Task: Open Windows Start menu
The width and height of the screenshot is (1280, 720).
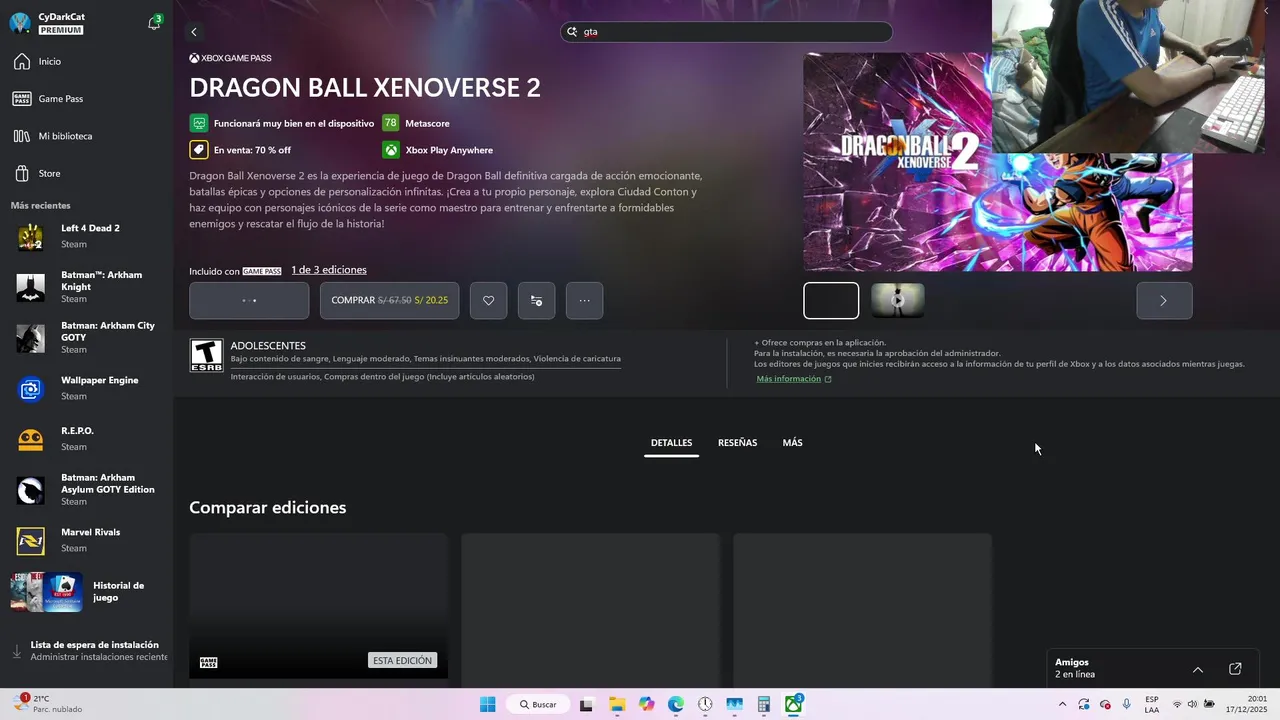Action: click(x=487, y=704)
